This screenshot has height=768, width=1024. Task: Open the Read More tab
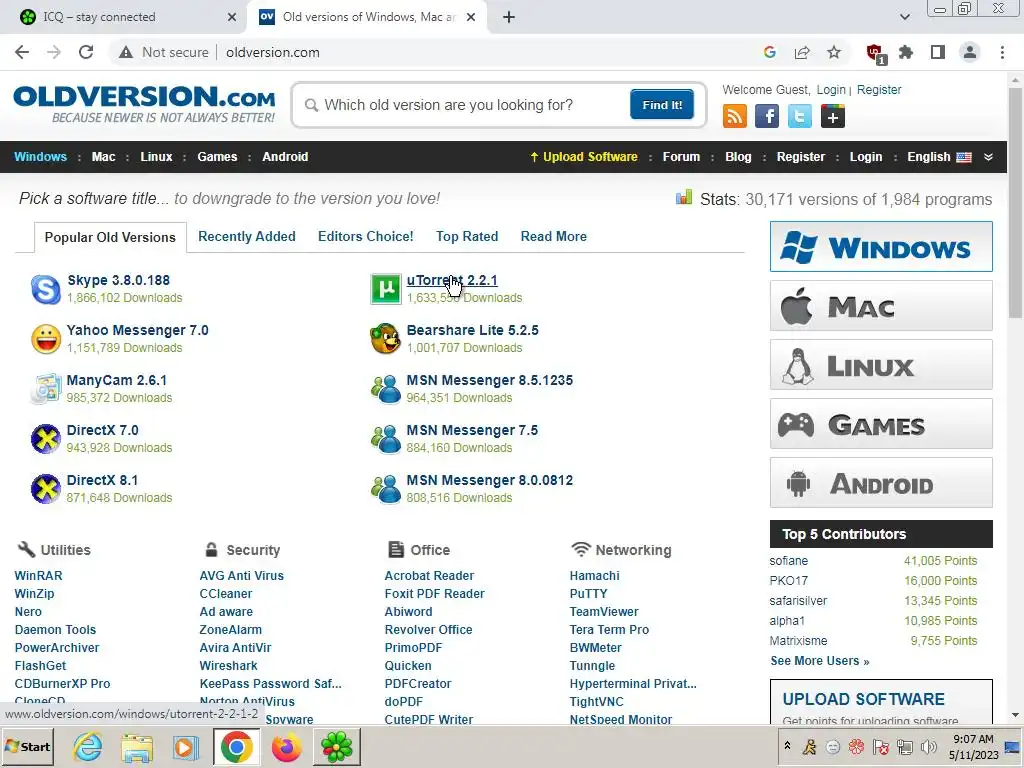[554, 236]
